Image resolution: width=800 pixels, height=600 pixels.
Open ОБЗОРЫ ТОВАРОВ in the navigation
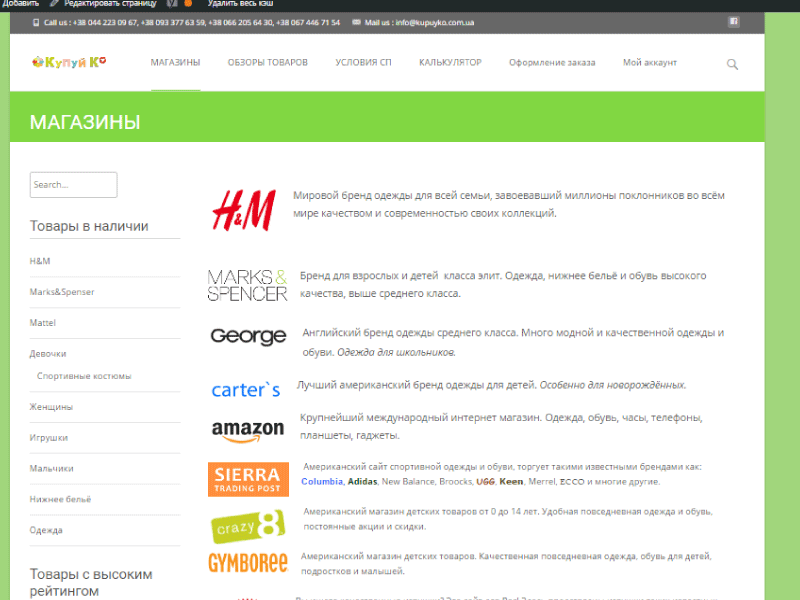pyautogui.click(x=268, y=63)
